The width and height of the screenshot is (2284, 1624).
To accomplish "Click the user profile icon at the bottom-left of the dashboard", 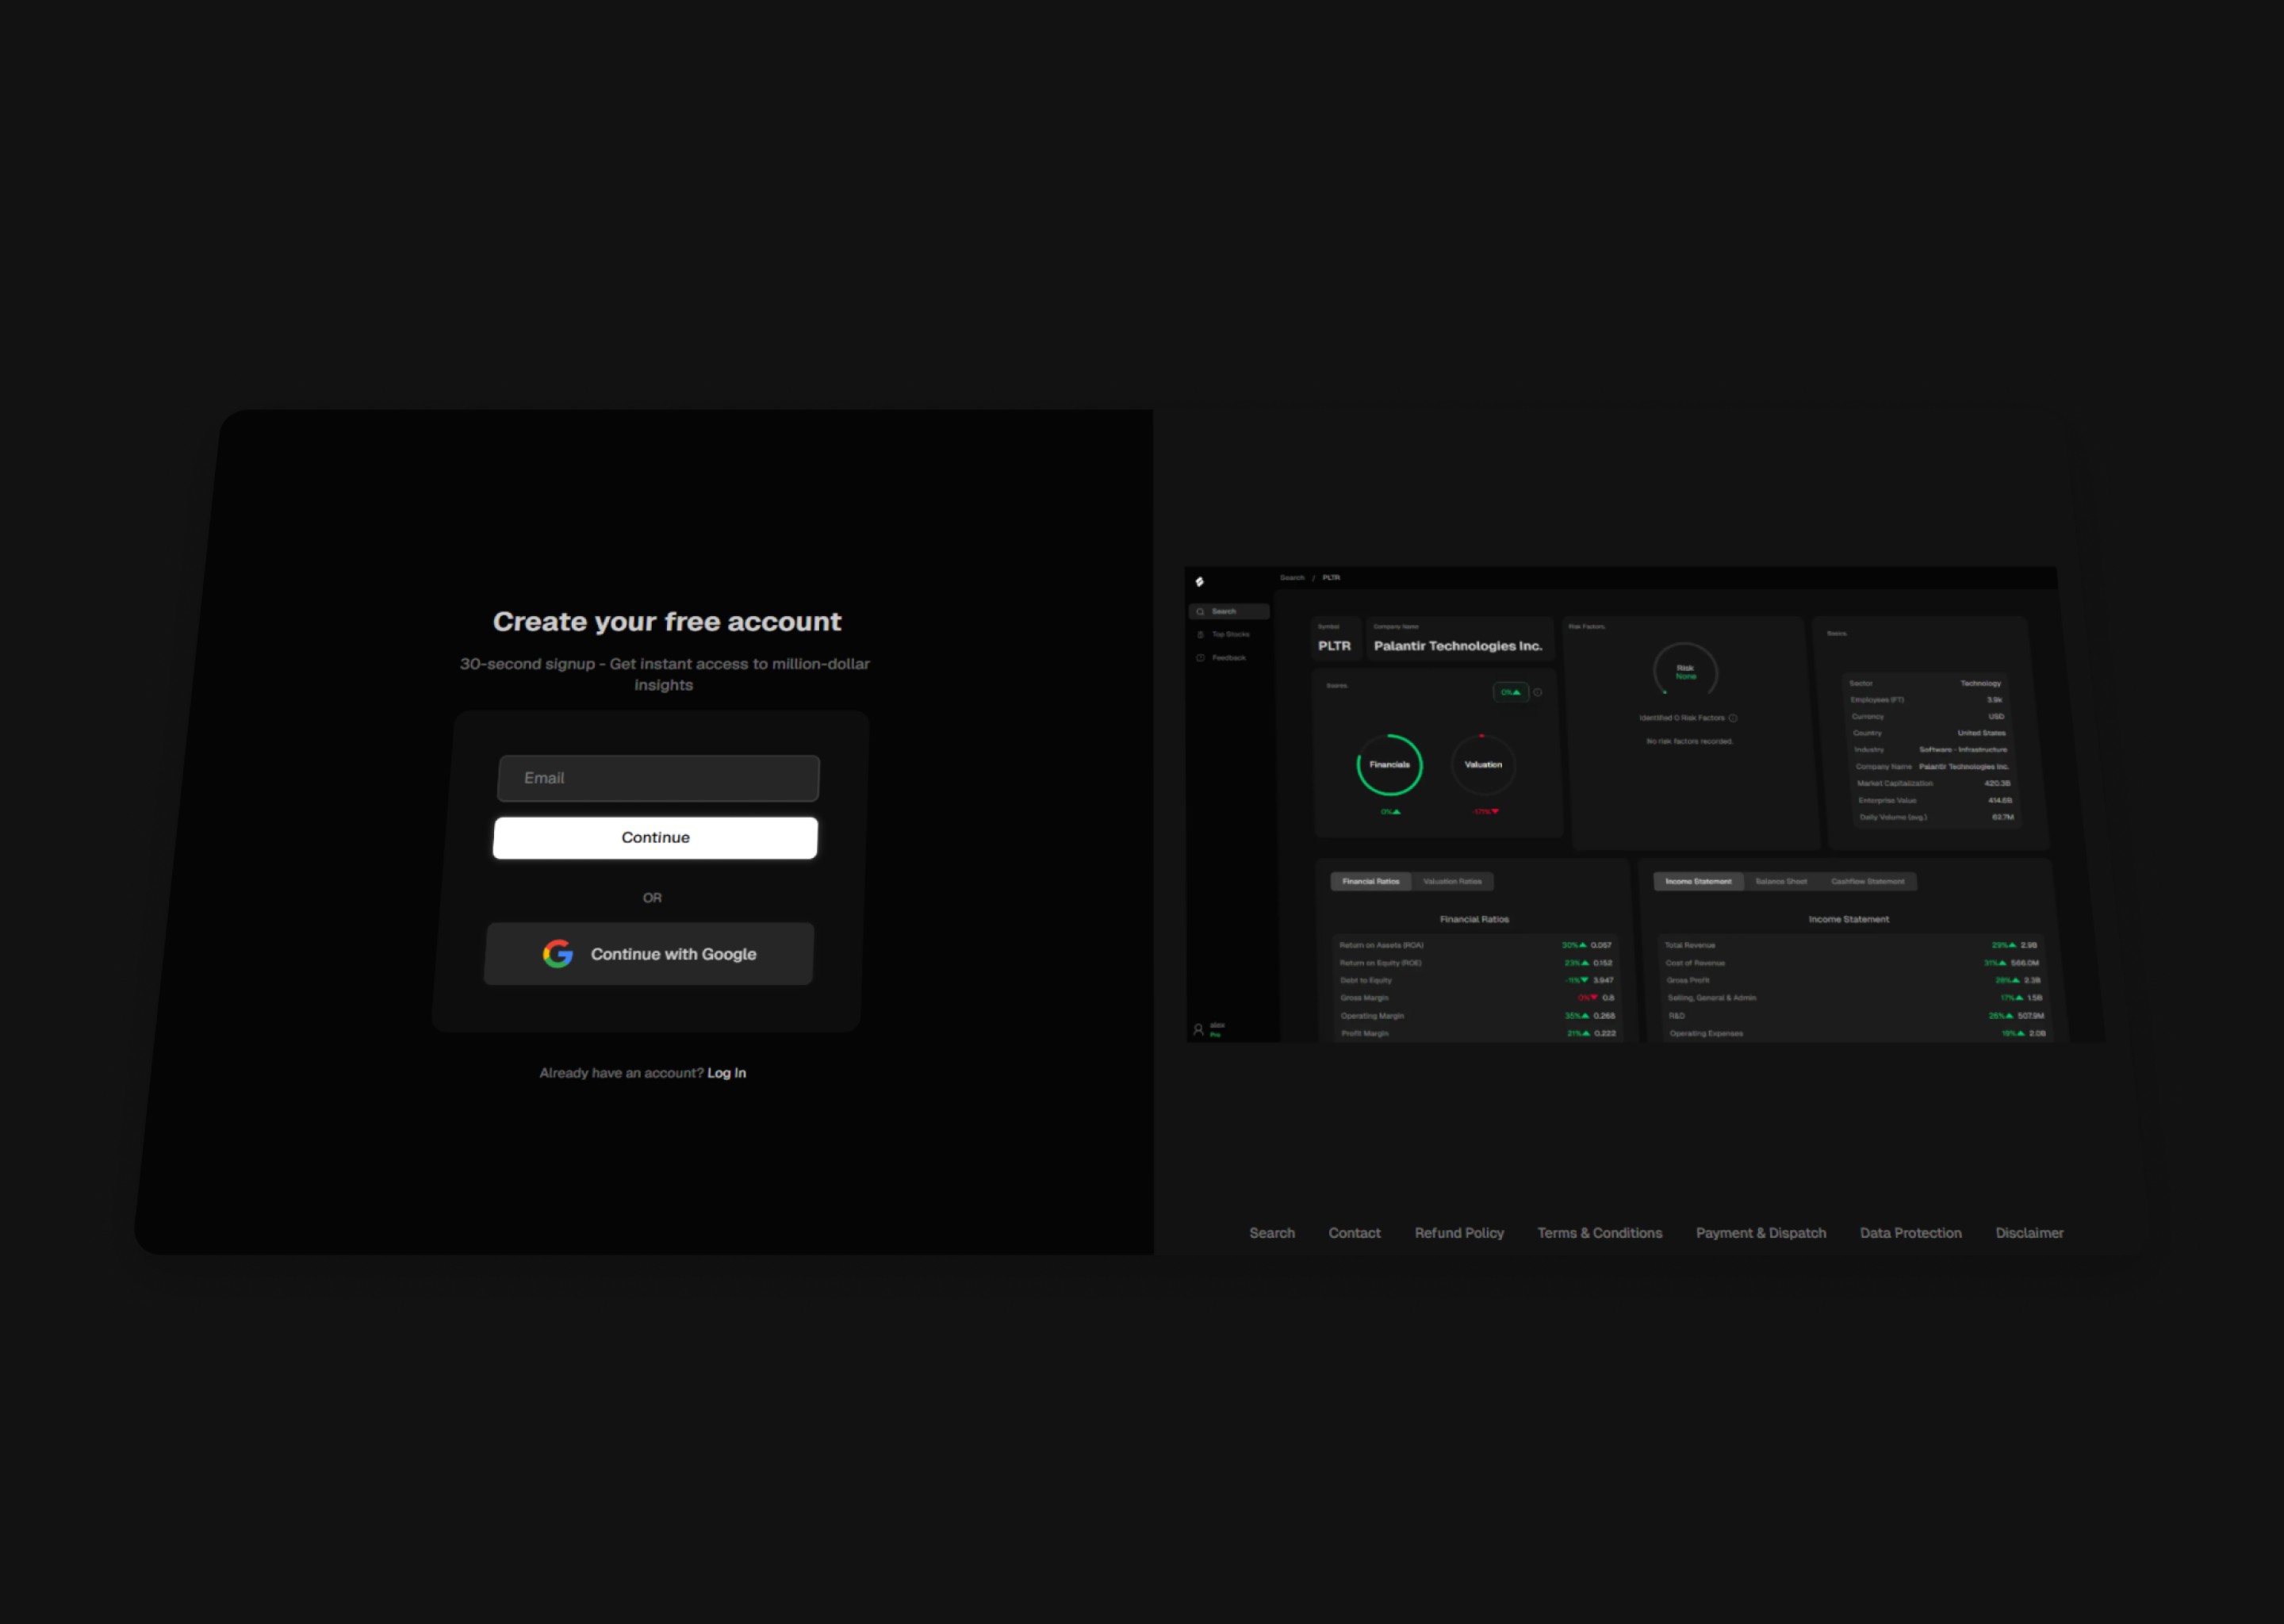I will coord(1198,1029).
